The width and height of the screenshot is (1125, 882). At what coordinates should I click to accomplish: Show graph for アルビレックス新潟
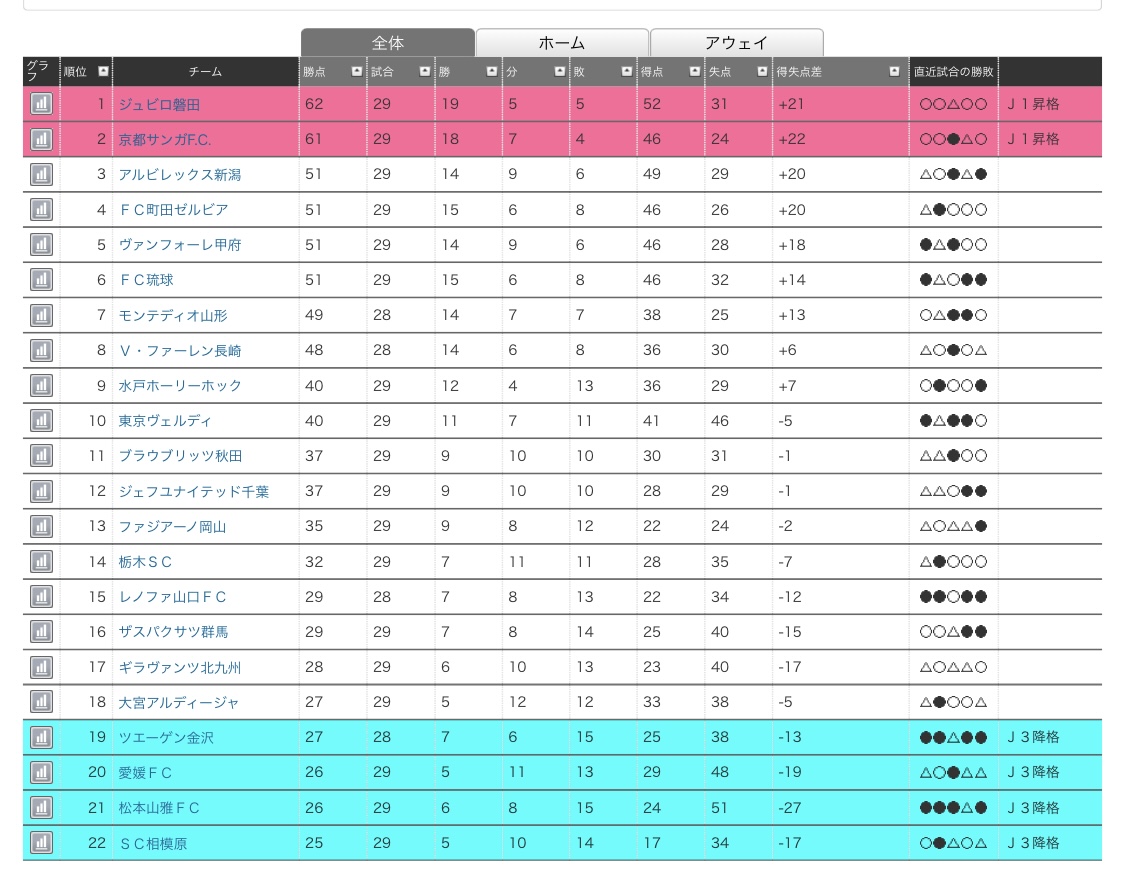[41, 174]
